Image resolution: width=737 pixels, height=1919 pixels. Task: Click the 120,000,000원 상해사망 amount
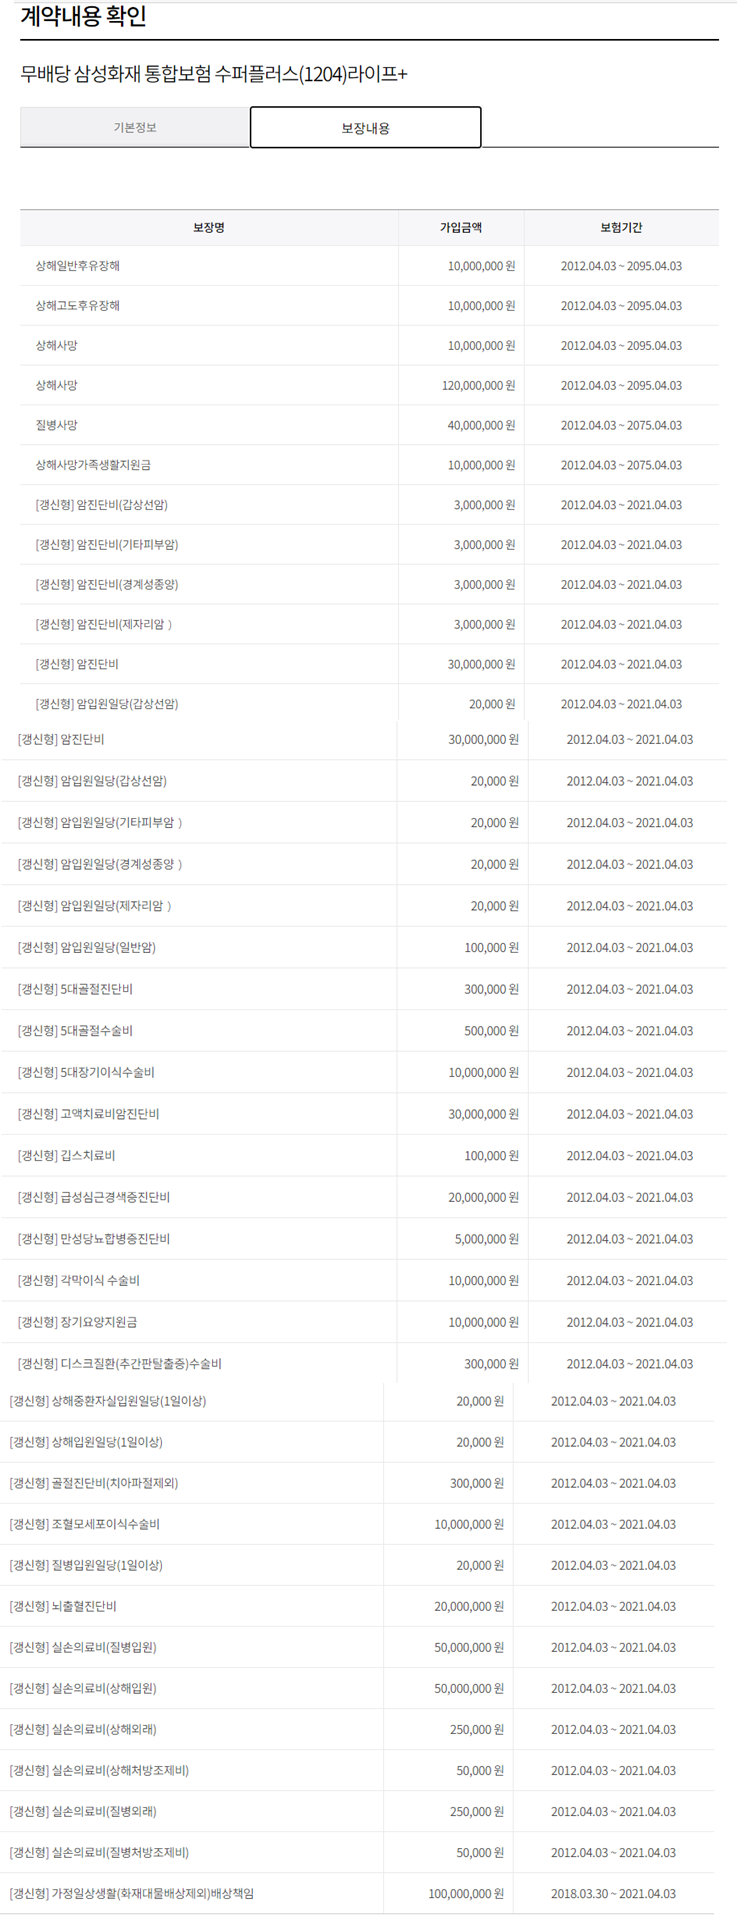tap(478, 385)
